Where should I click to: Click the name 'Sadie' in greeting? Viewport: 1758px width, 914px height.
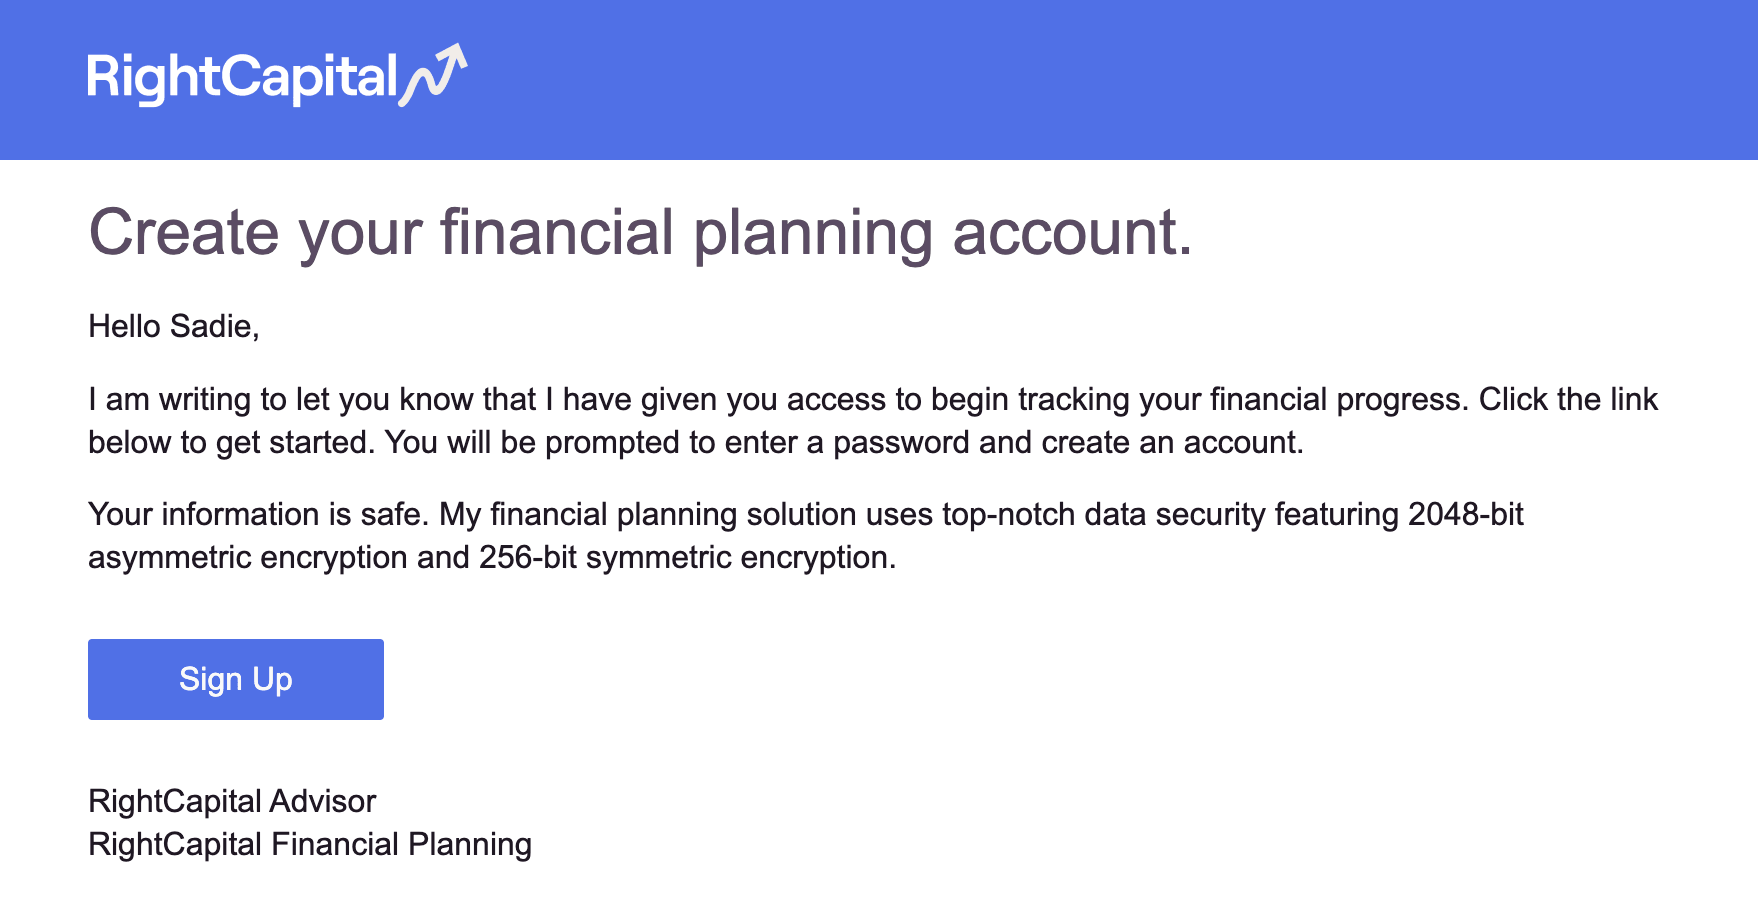click(x=212, y=326)
